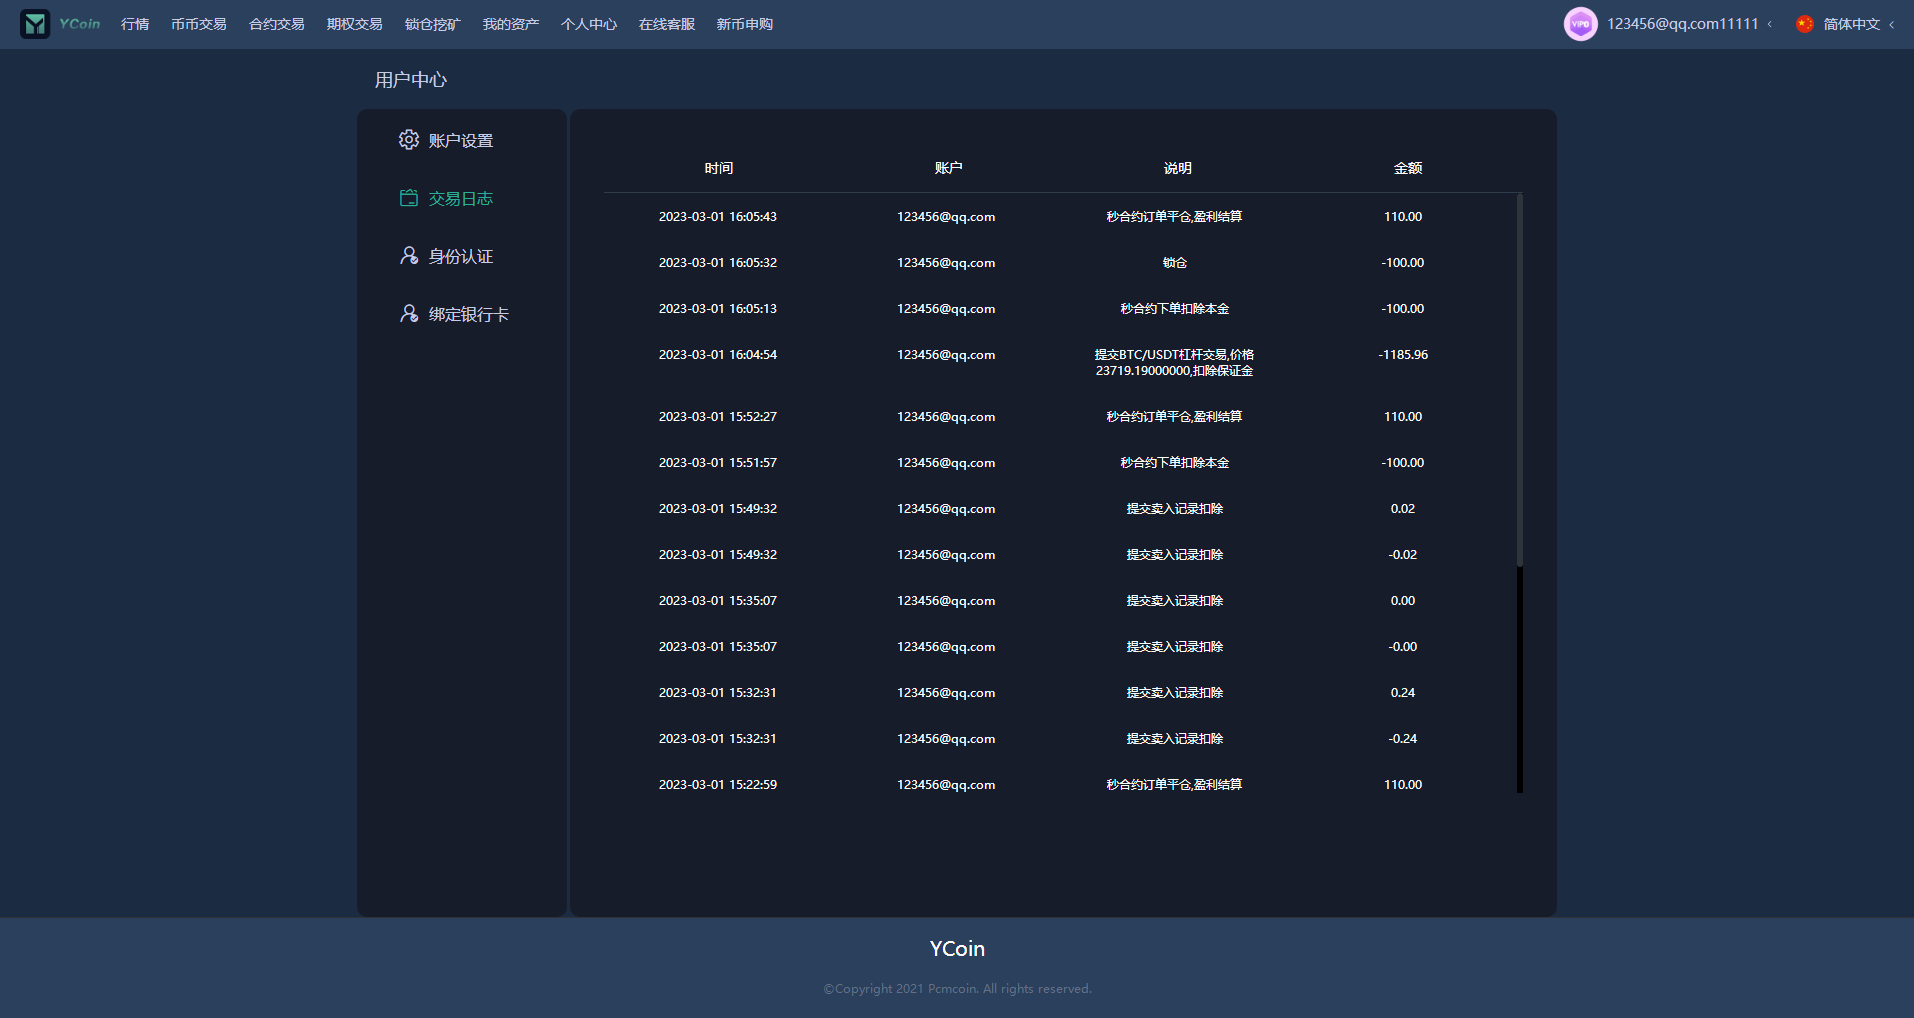
Task: Select the 16:04:54 BTC/USDT leverage trade row
Action: (1062, 362)
